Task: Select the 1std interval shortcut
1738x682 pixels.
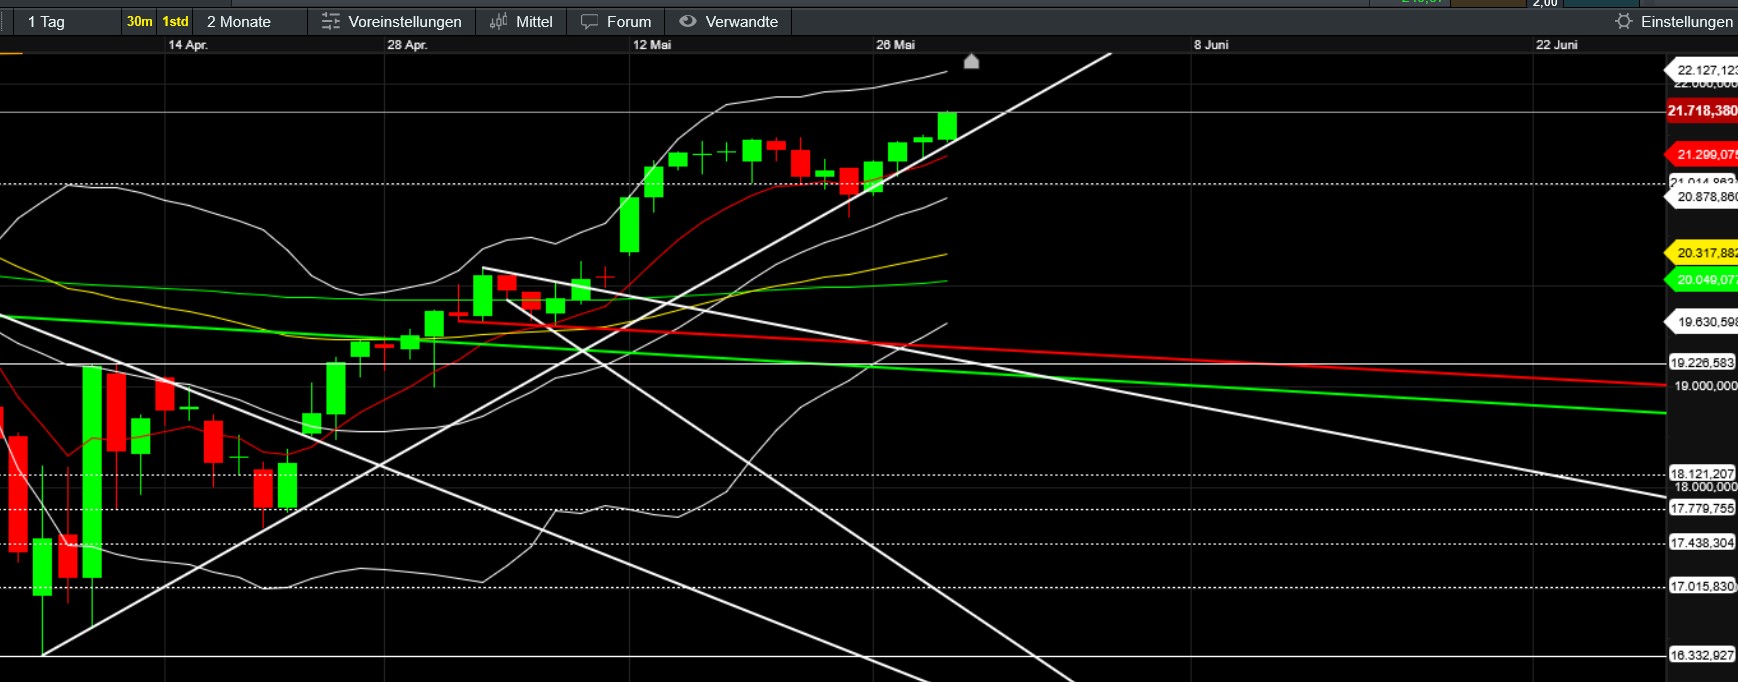Action: tap(175, 21)
